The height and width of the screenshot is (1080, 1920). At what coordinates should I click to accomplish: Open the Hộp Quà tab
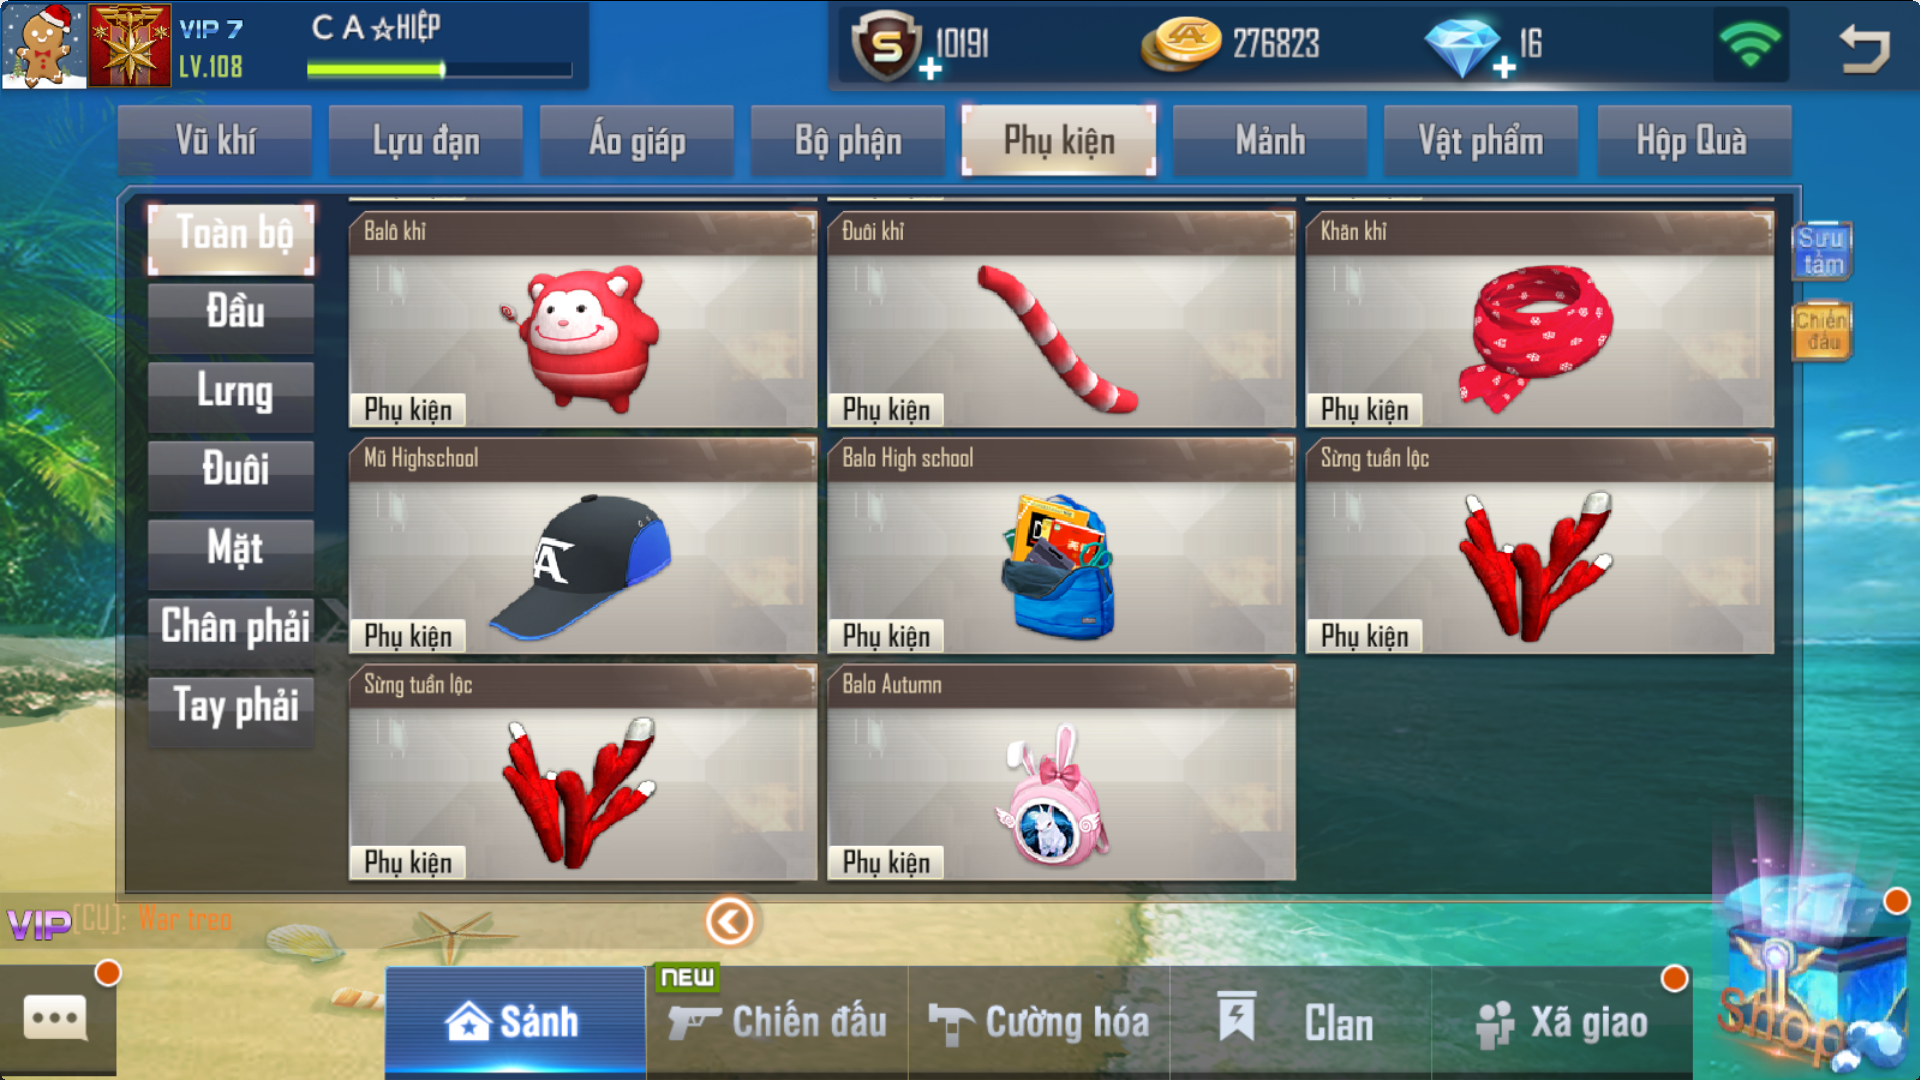pos(1692,141)
